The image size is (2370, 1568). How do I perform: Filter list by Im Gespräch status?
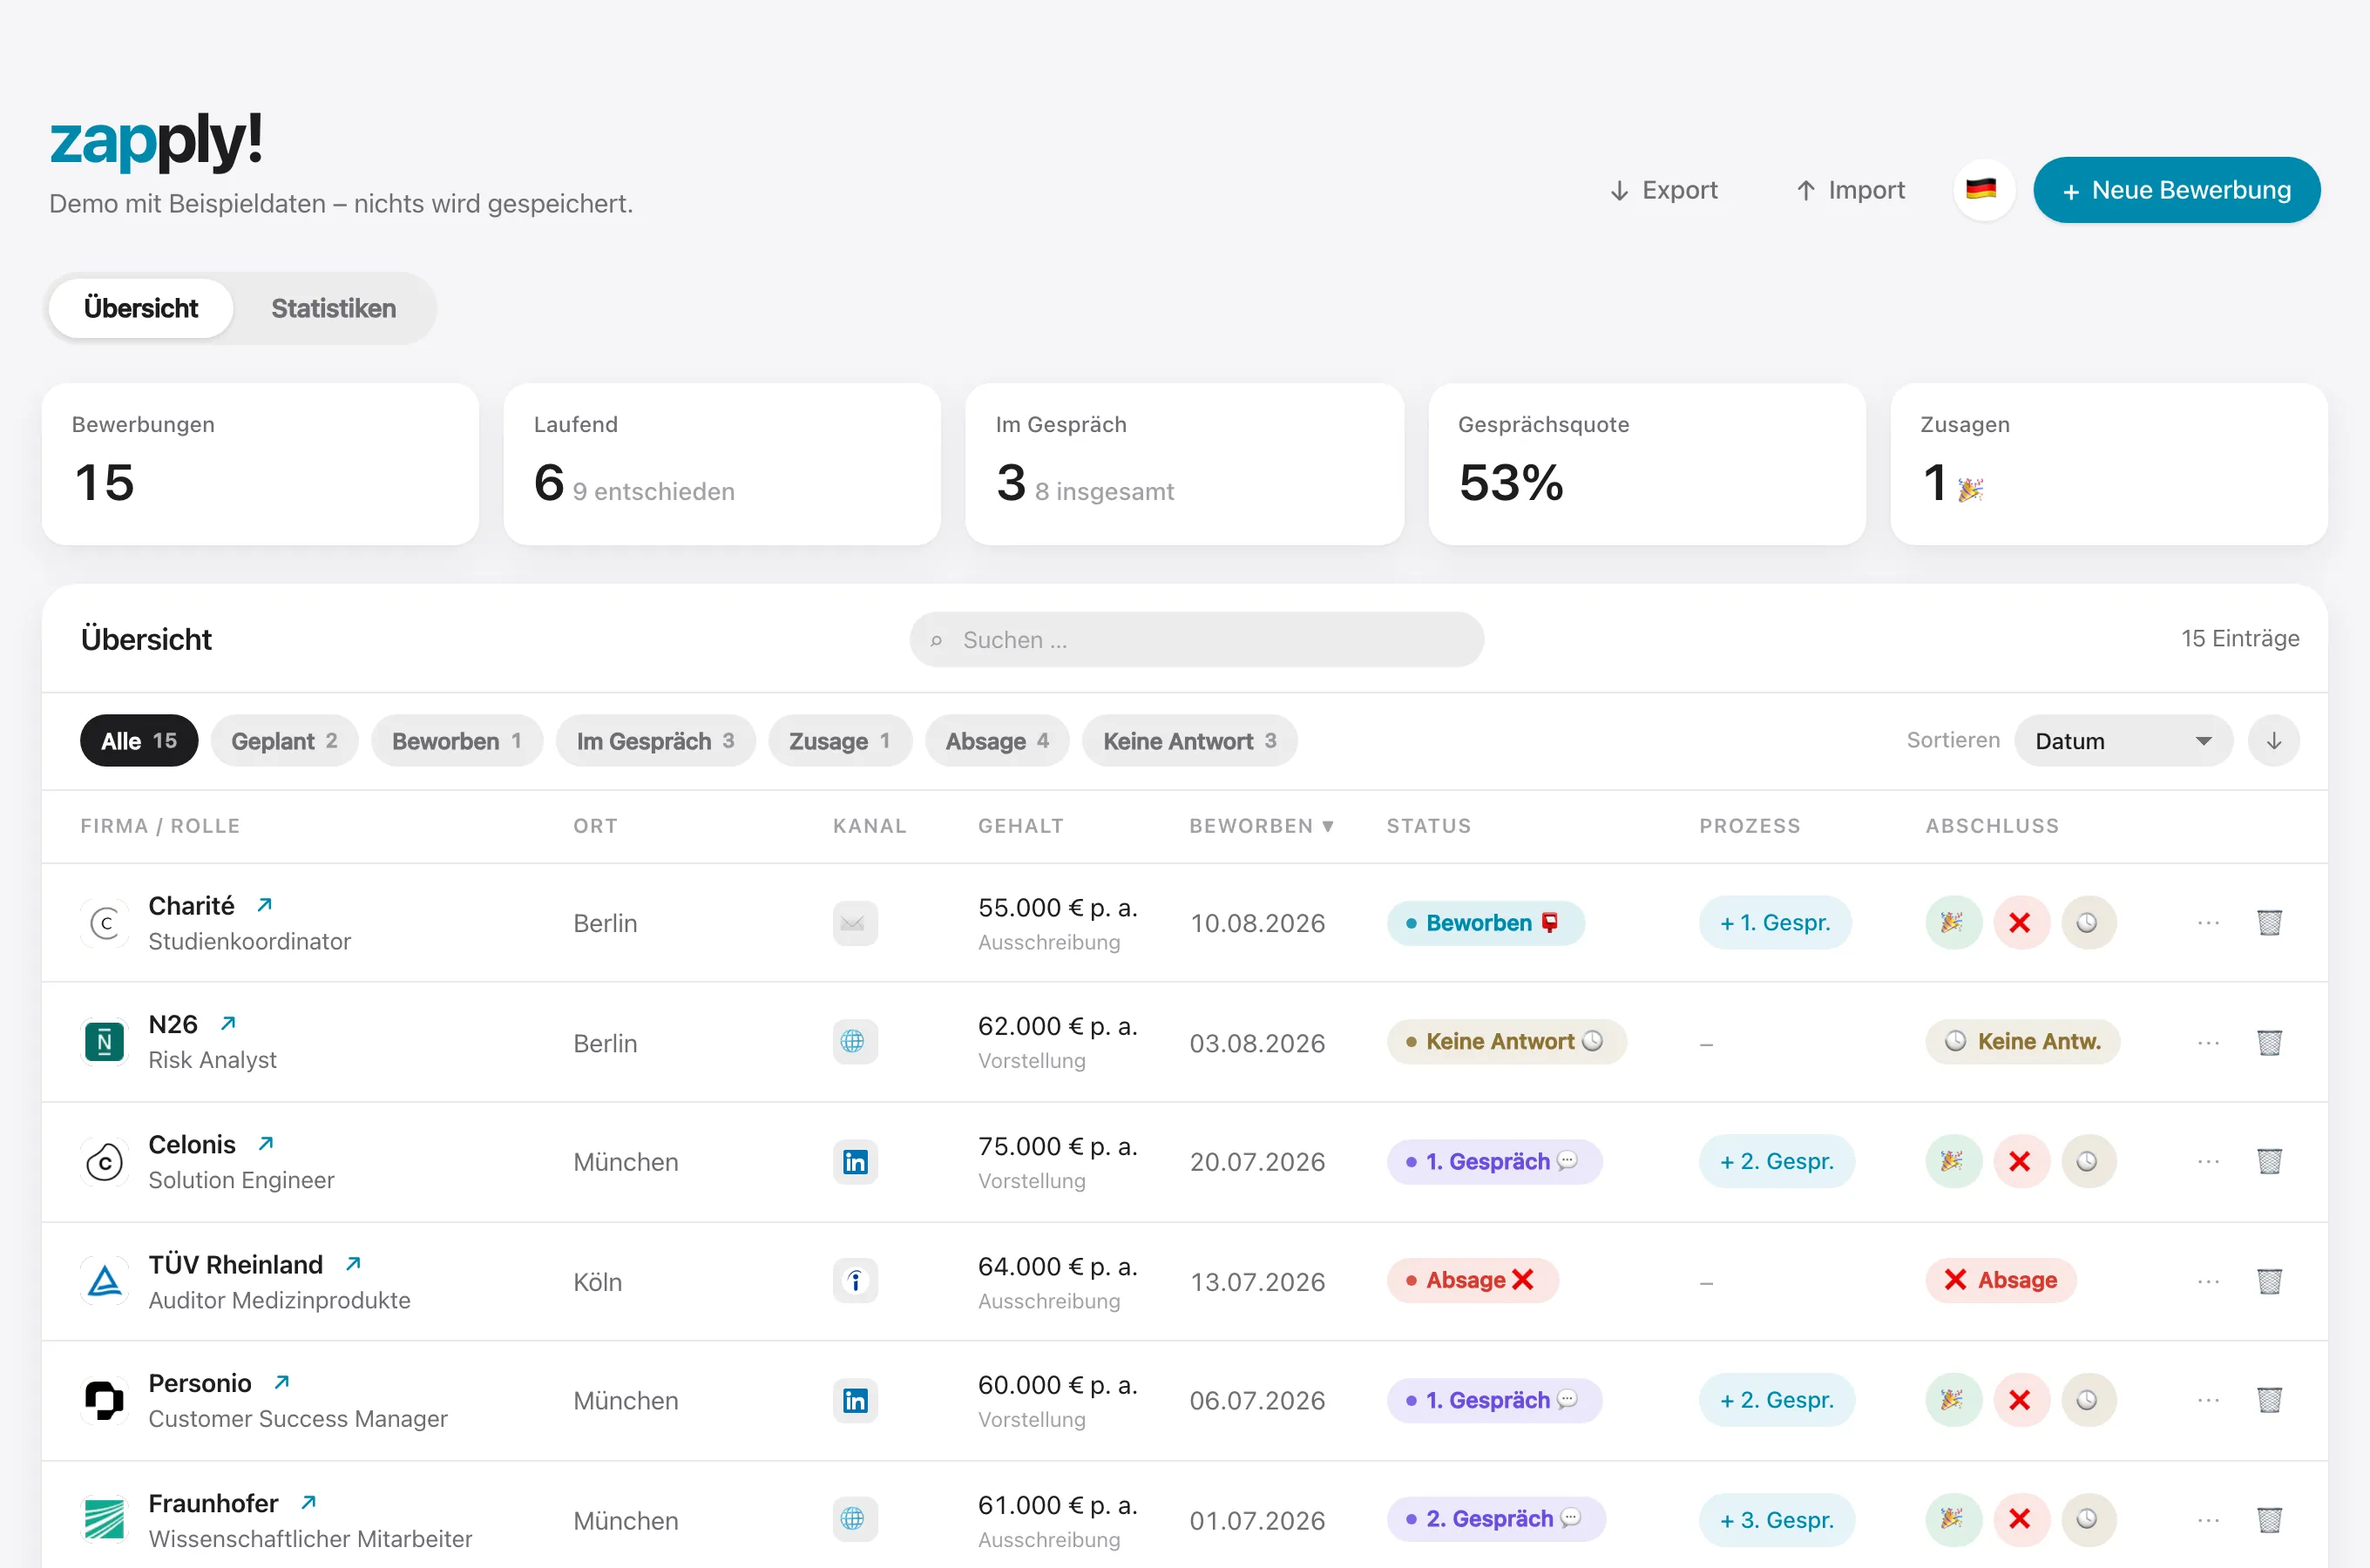click(655, 741)
